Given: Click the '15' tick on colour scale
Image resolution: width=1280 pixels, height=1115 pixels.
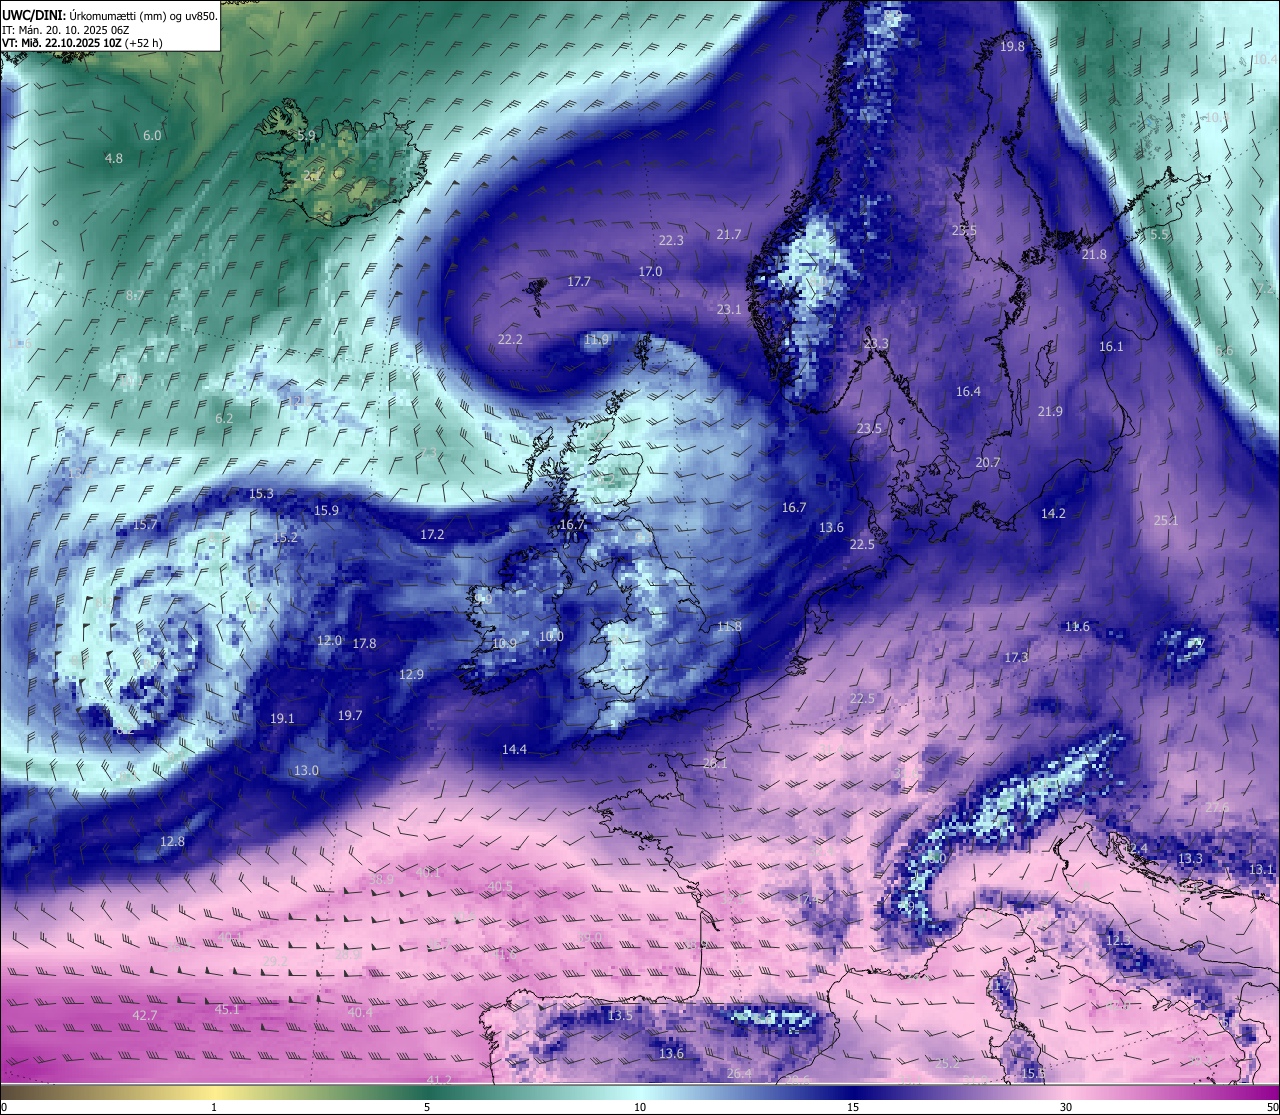Looking at the screenshot, I should coord(853,1107).
